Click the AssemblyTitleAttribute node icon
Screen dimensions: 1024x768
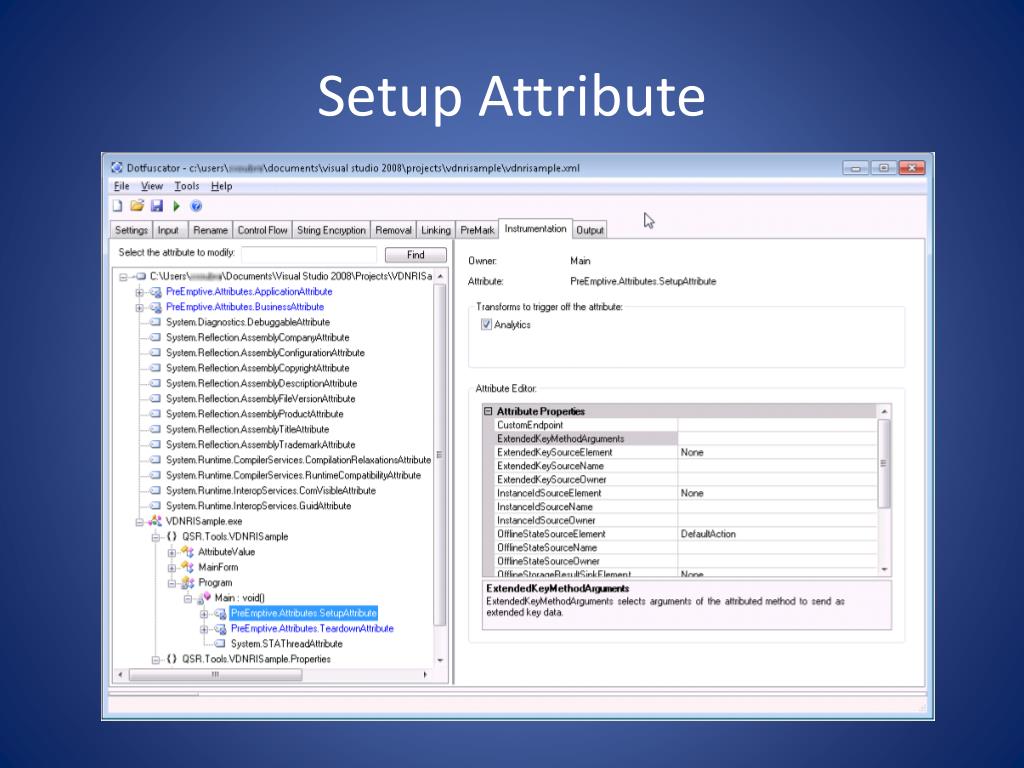coord(155,429)
